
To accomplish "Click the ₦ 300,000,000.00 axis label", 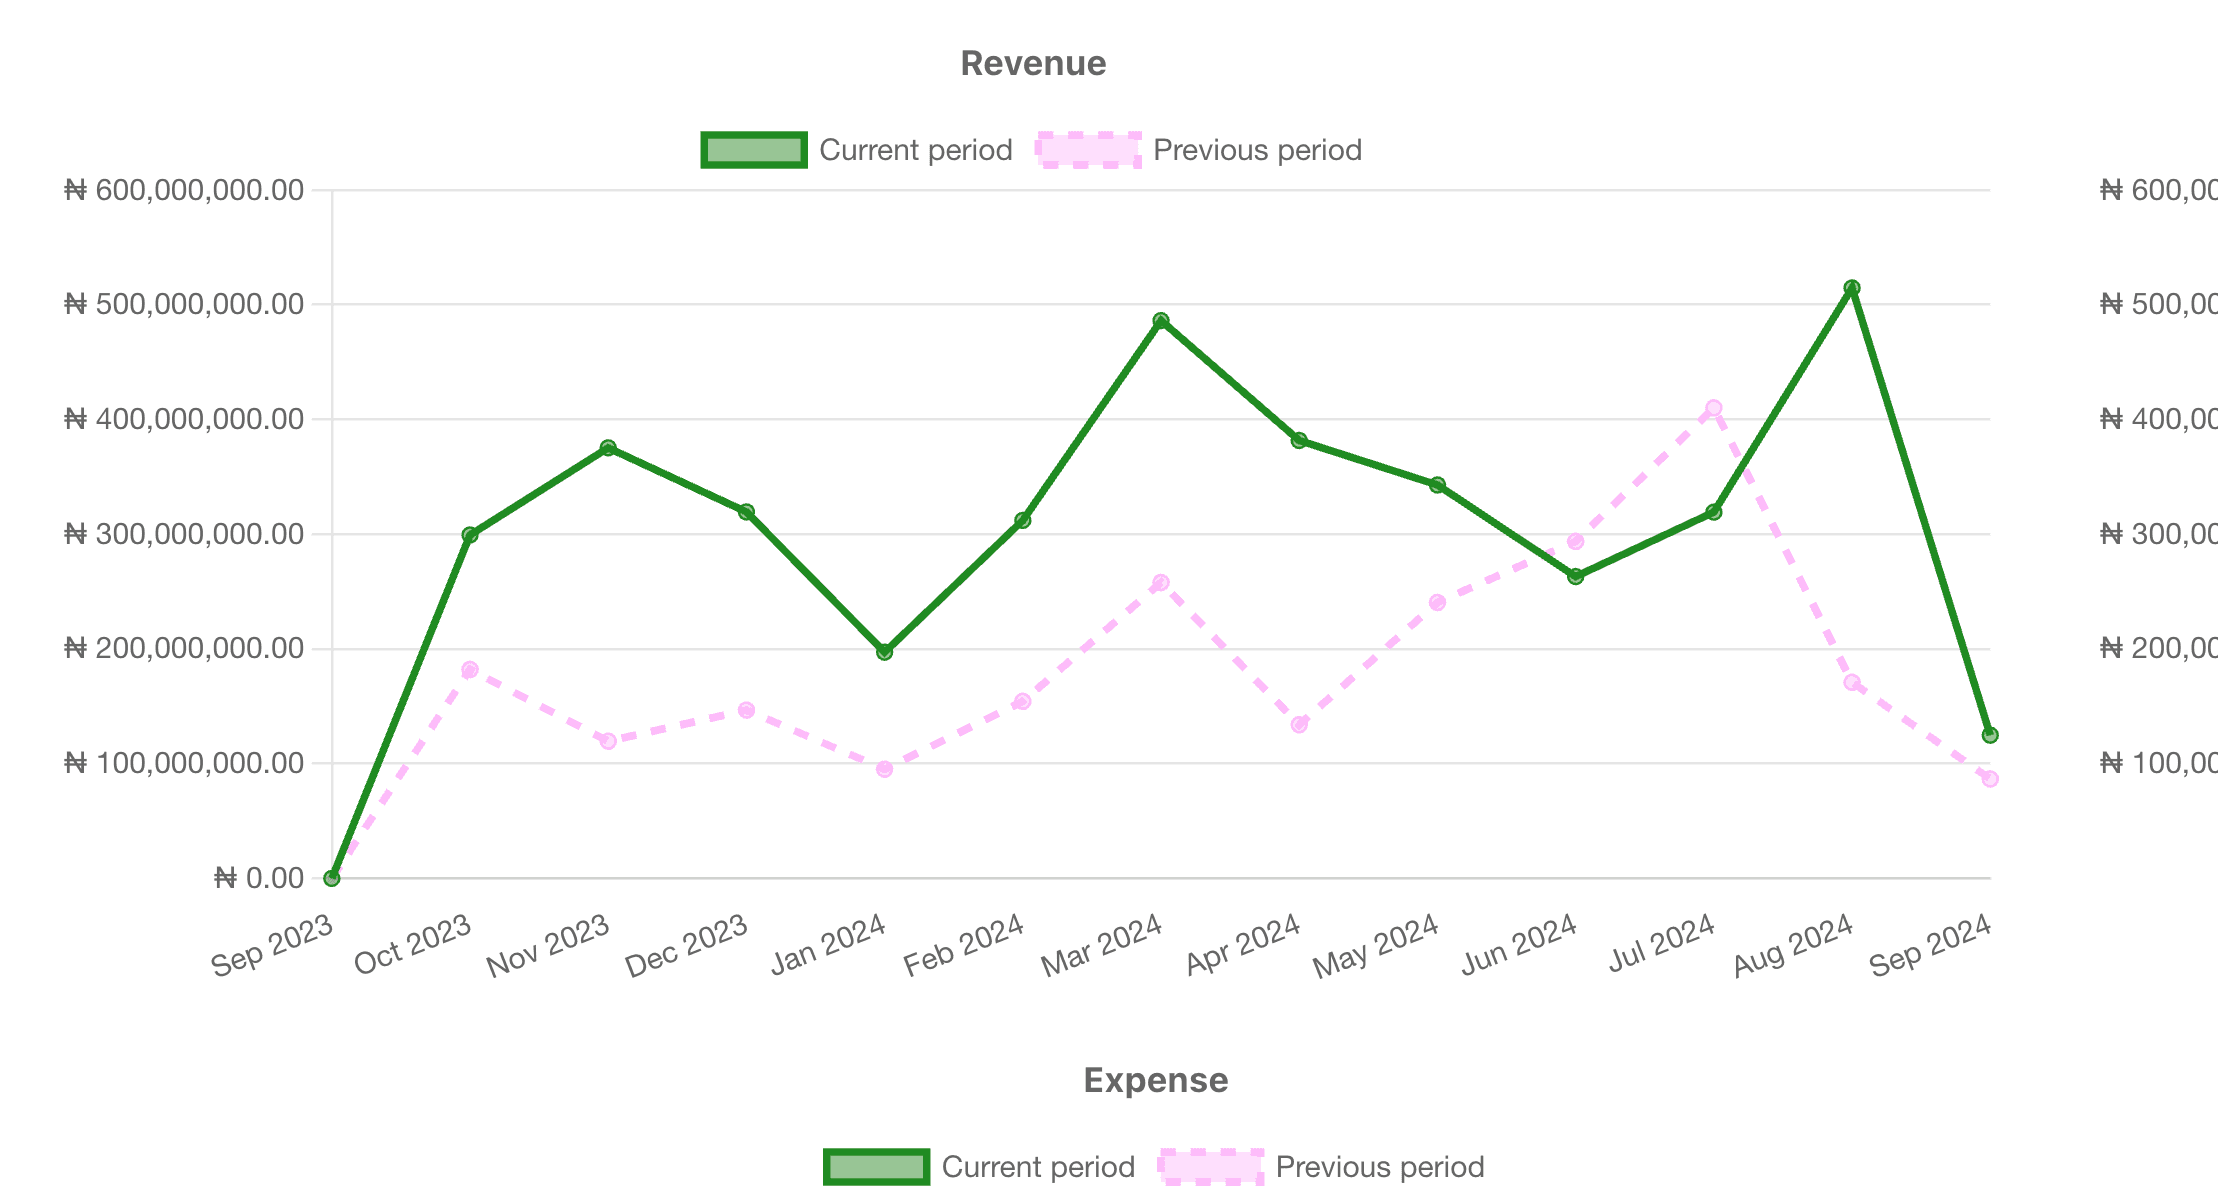I will coord(184,534).
